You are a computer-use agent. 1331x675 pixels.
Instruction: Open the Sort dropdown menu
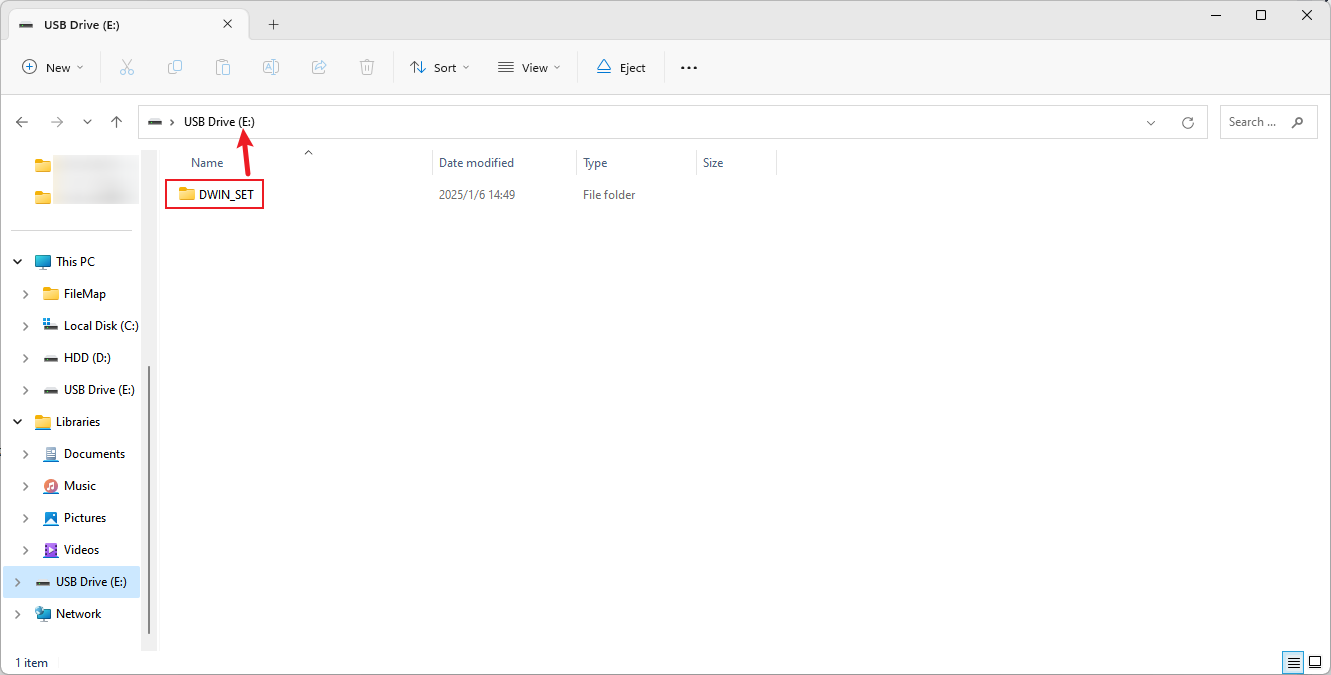tap(439, 67)
